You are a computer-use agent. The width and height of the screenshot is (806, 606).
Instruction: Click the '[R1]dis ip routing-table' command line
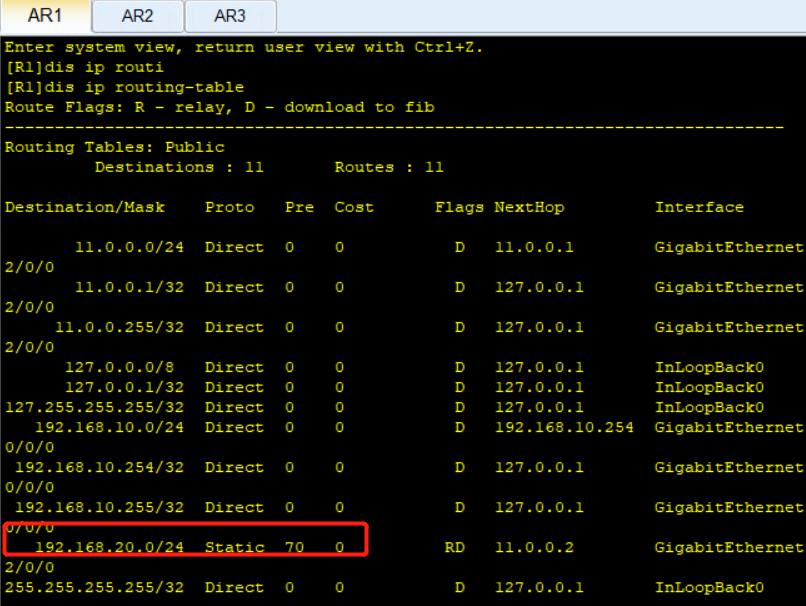(125, 87)
